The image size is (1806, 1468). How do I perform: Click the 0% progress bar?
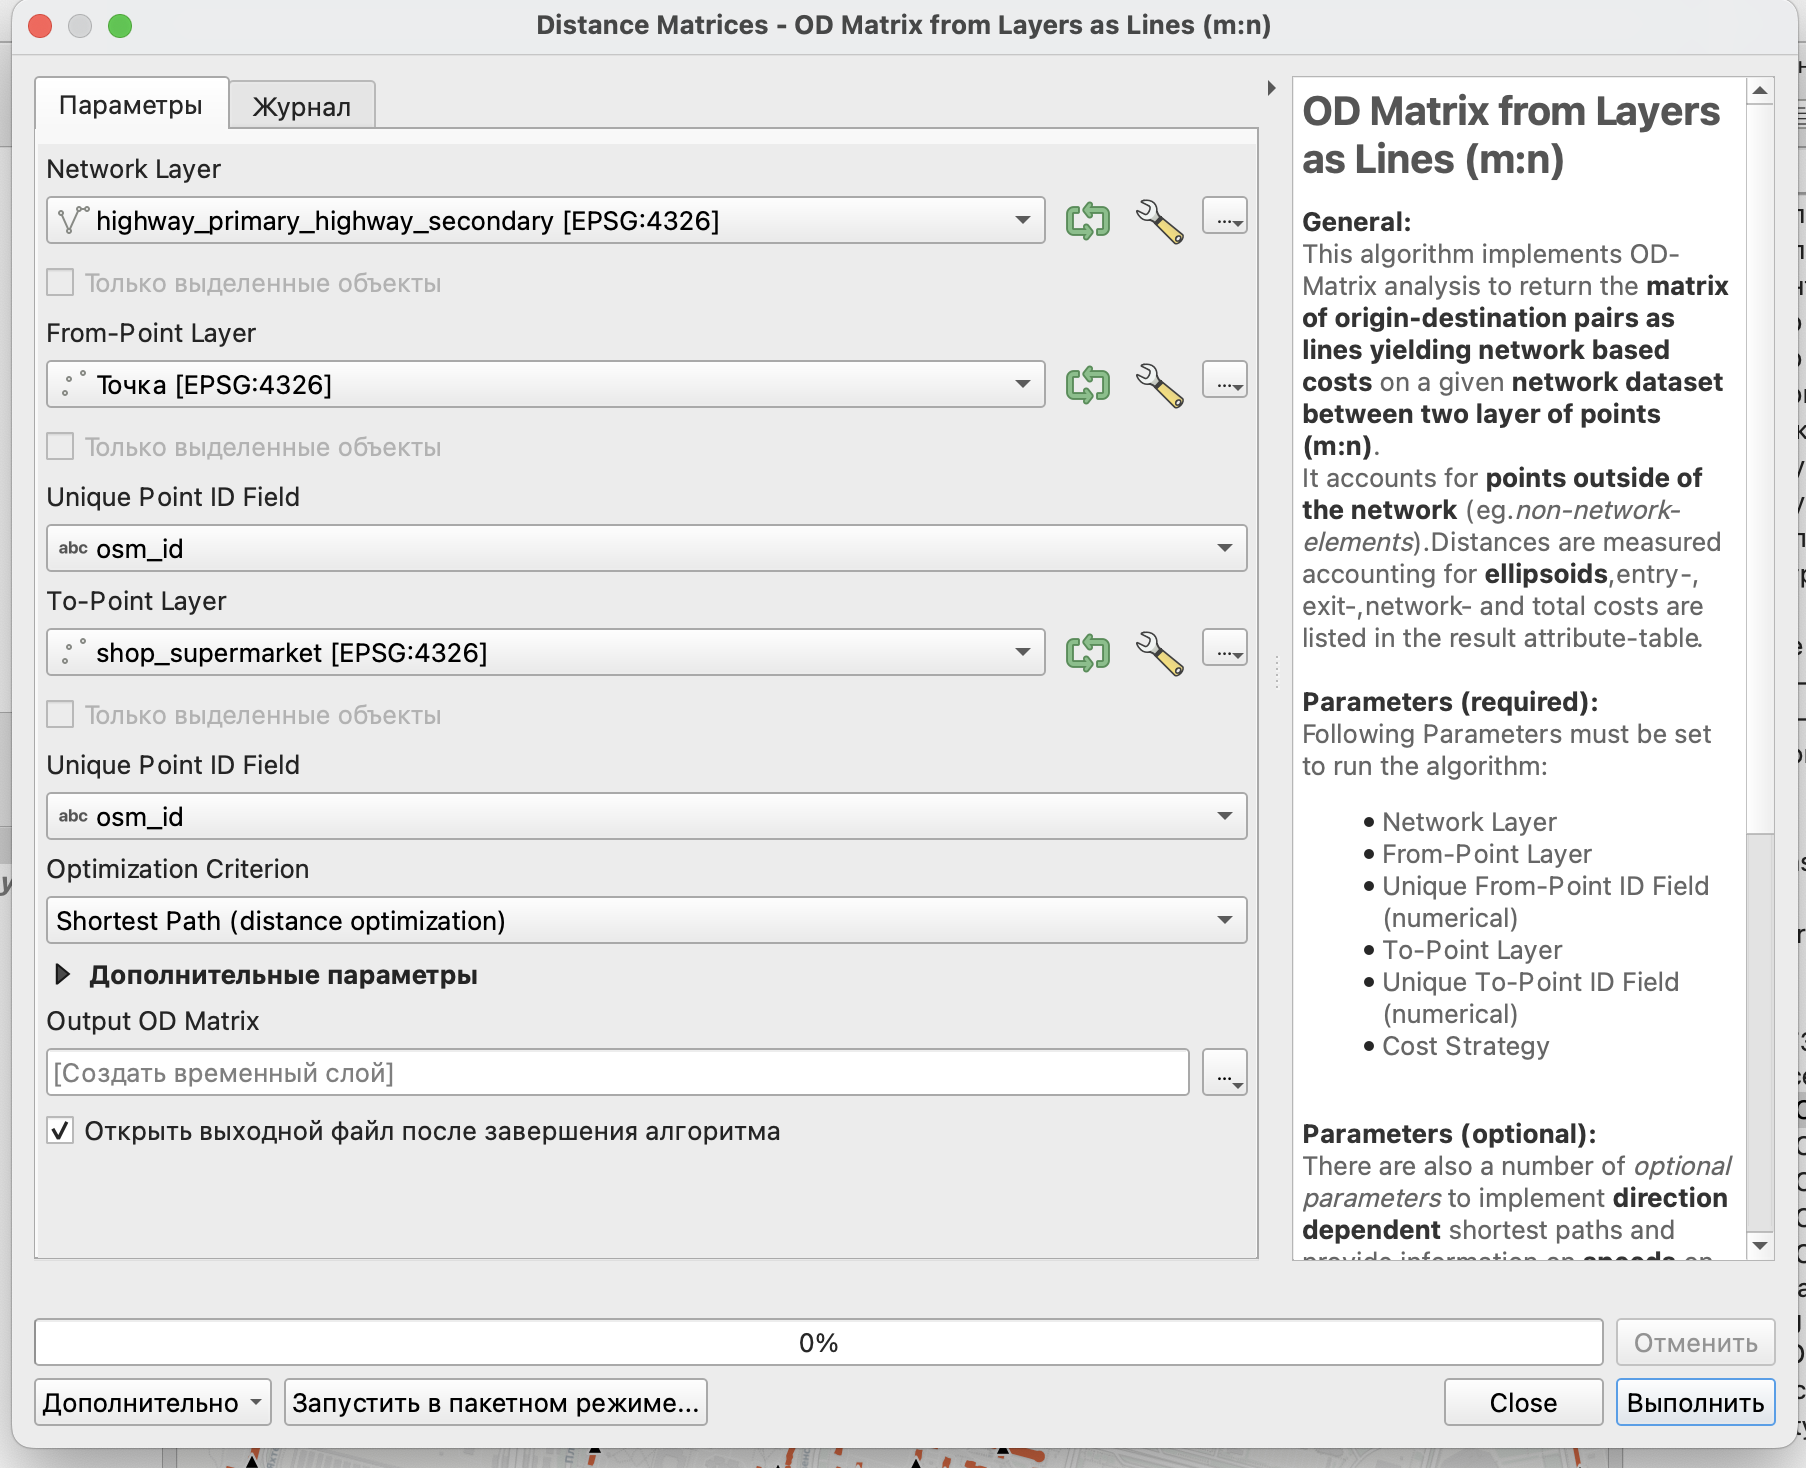pyautogui.click(x=818, y=1342)
